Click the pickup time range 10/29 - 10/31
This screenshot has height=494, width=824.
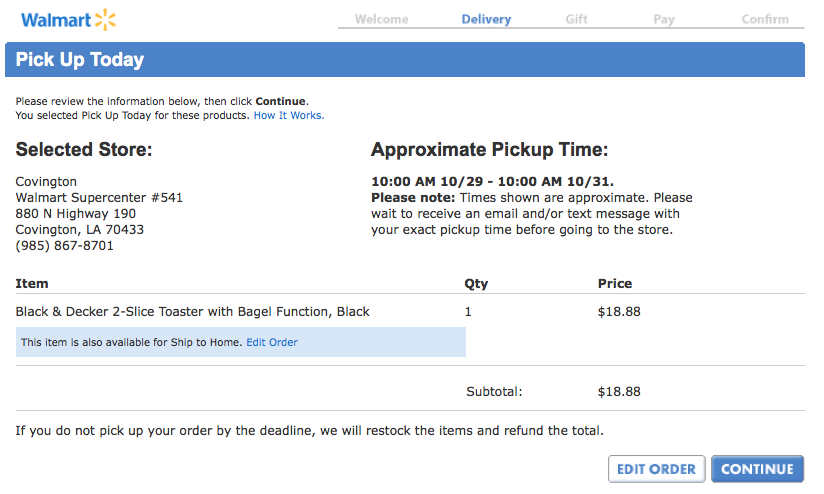[492, 181]
